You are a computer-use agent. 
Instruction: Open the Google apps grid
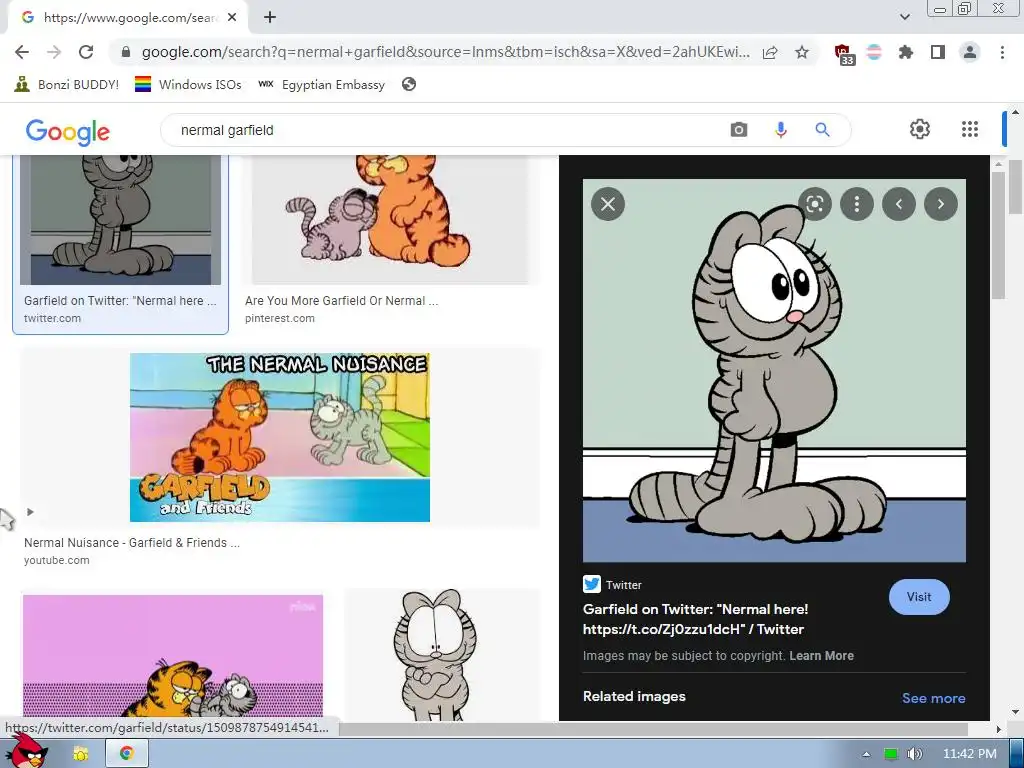tap(970, 129)
